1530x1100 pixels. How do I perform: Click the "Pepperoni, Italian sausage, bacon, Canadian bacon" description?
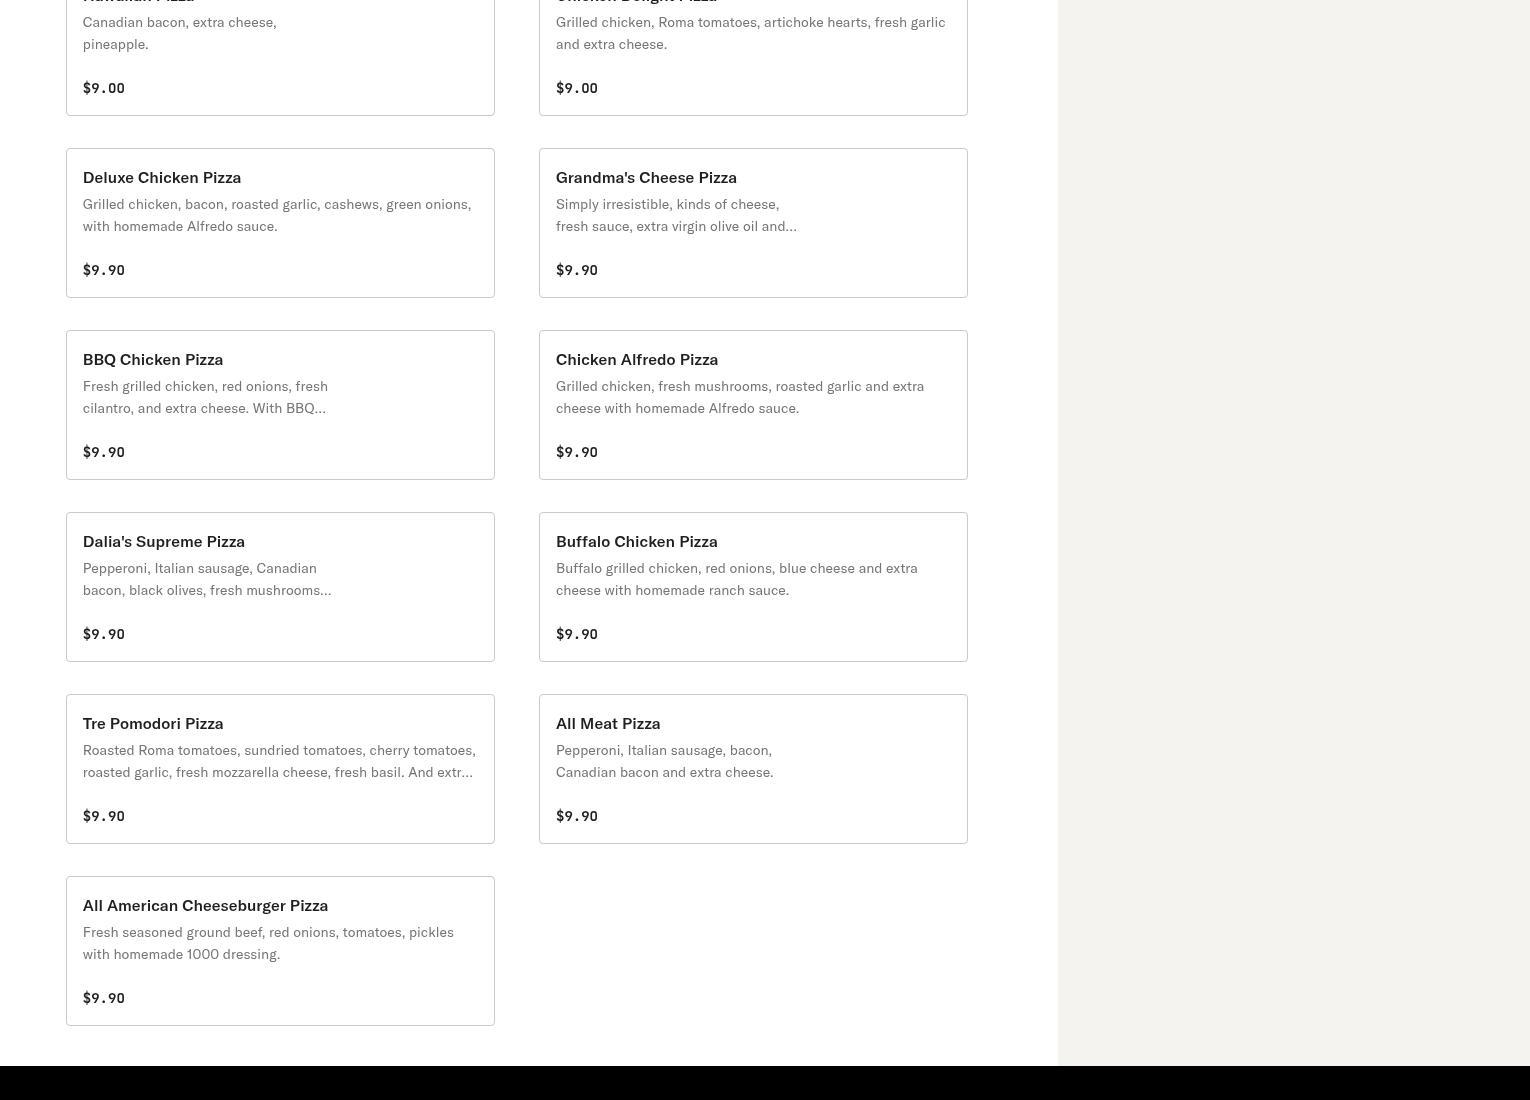coord(665,761)
